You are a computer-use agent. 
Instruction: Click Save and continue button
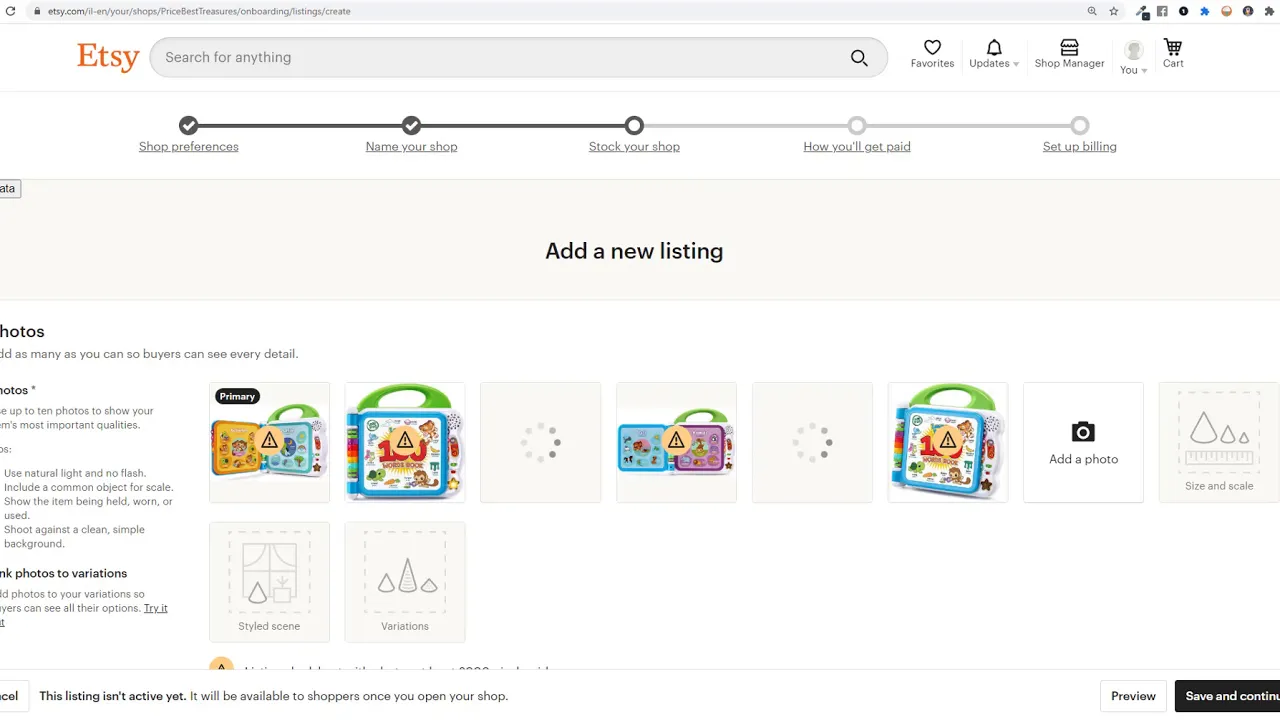[1228, 696]
